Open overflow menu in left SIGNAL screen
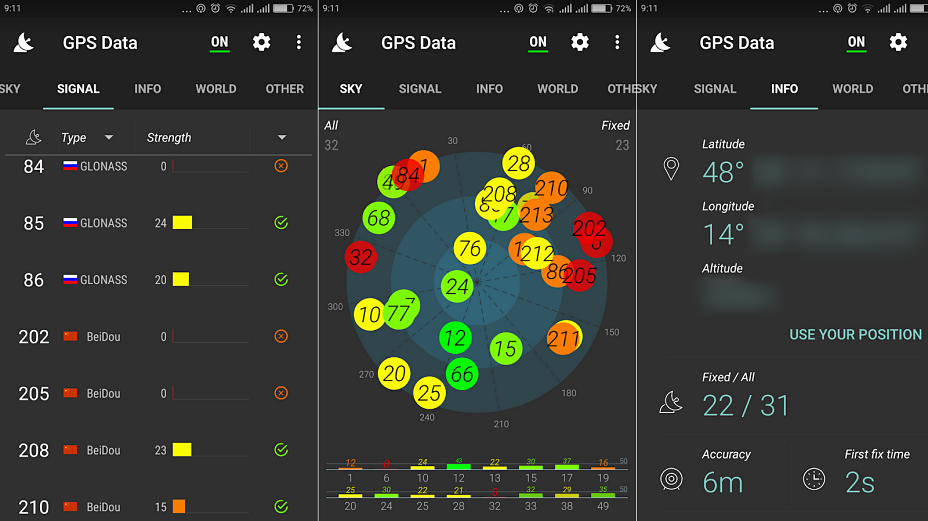Image resolution: width=928 pixels, height=521 pixels. pos(299,42)
